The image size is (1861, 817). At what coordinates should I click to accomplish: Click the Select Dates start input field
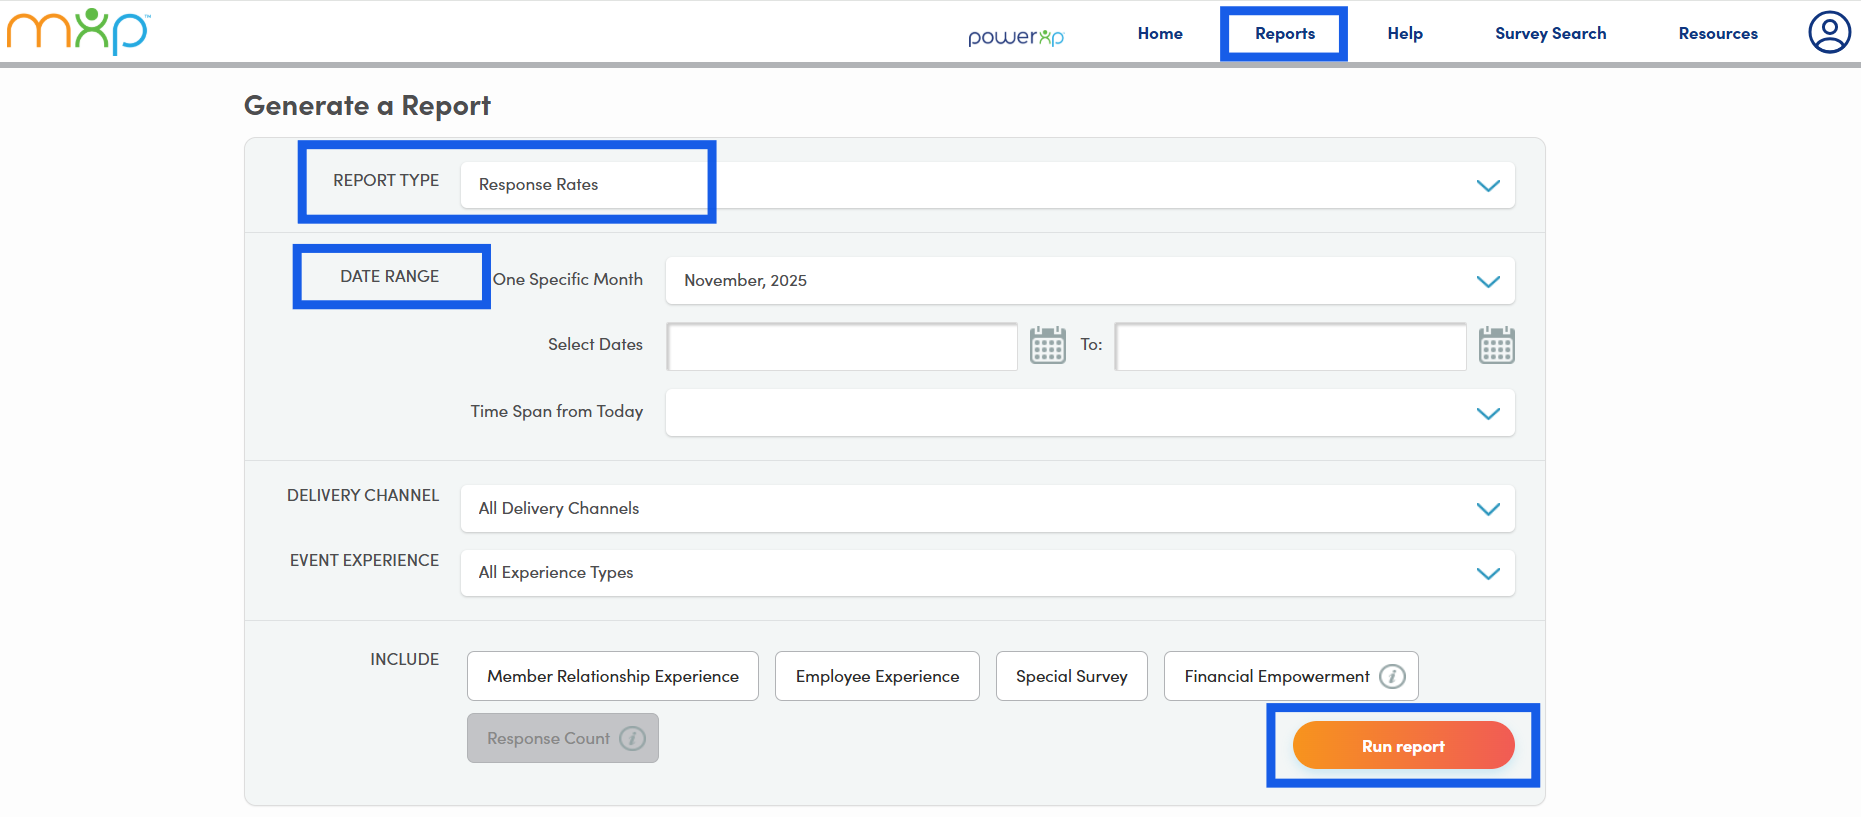click(x=842, y=347)
